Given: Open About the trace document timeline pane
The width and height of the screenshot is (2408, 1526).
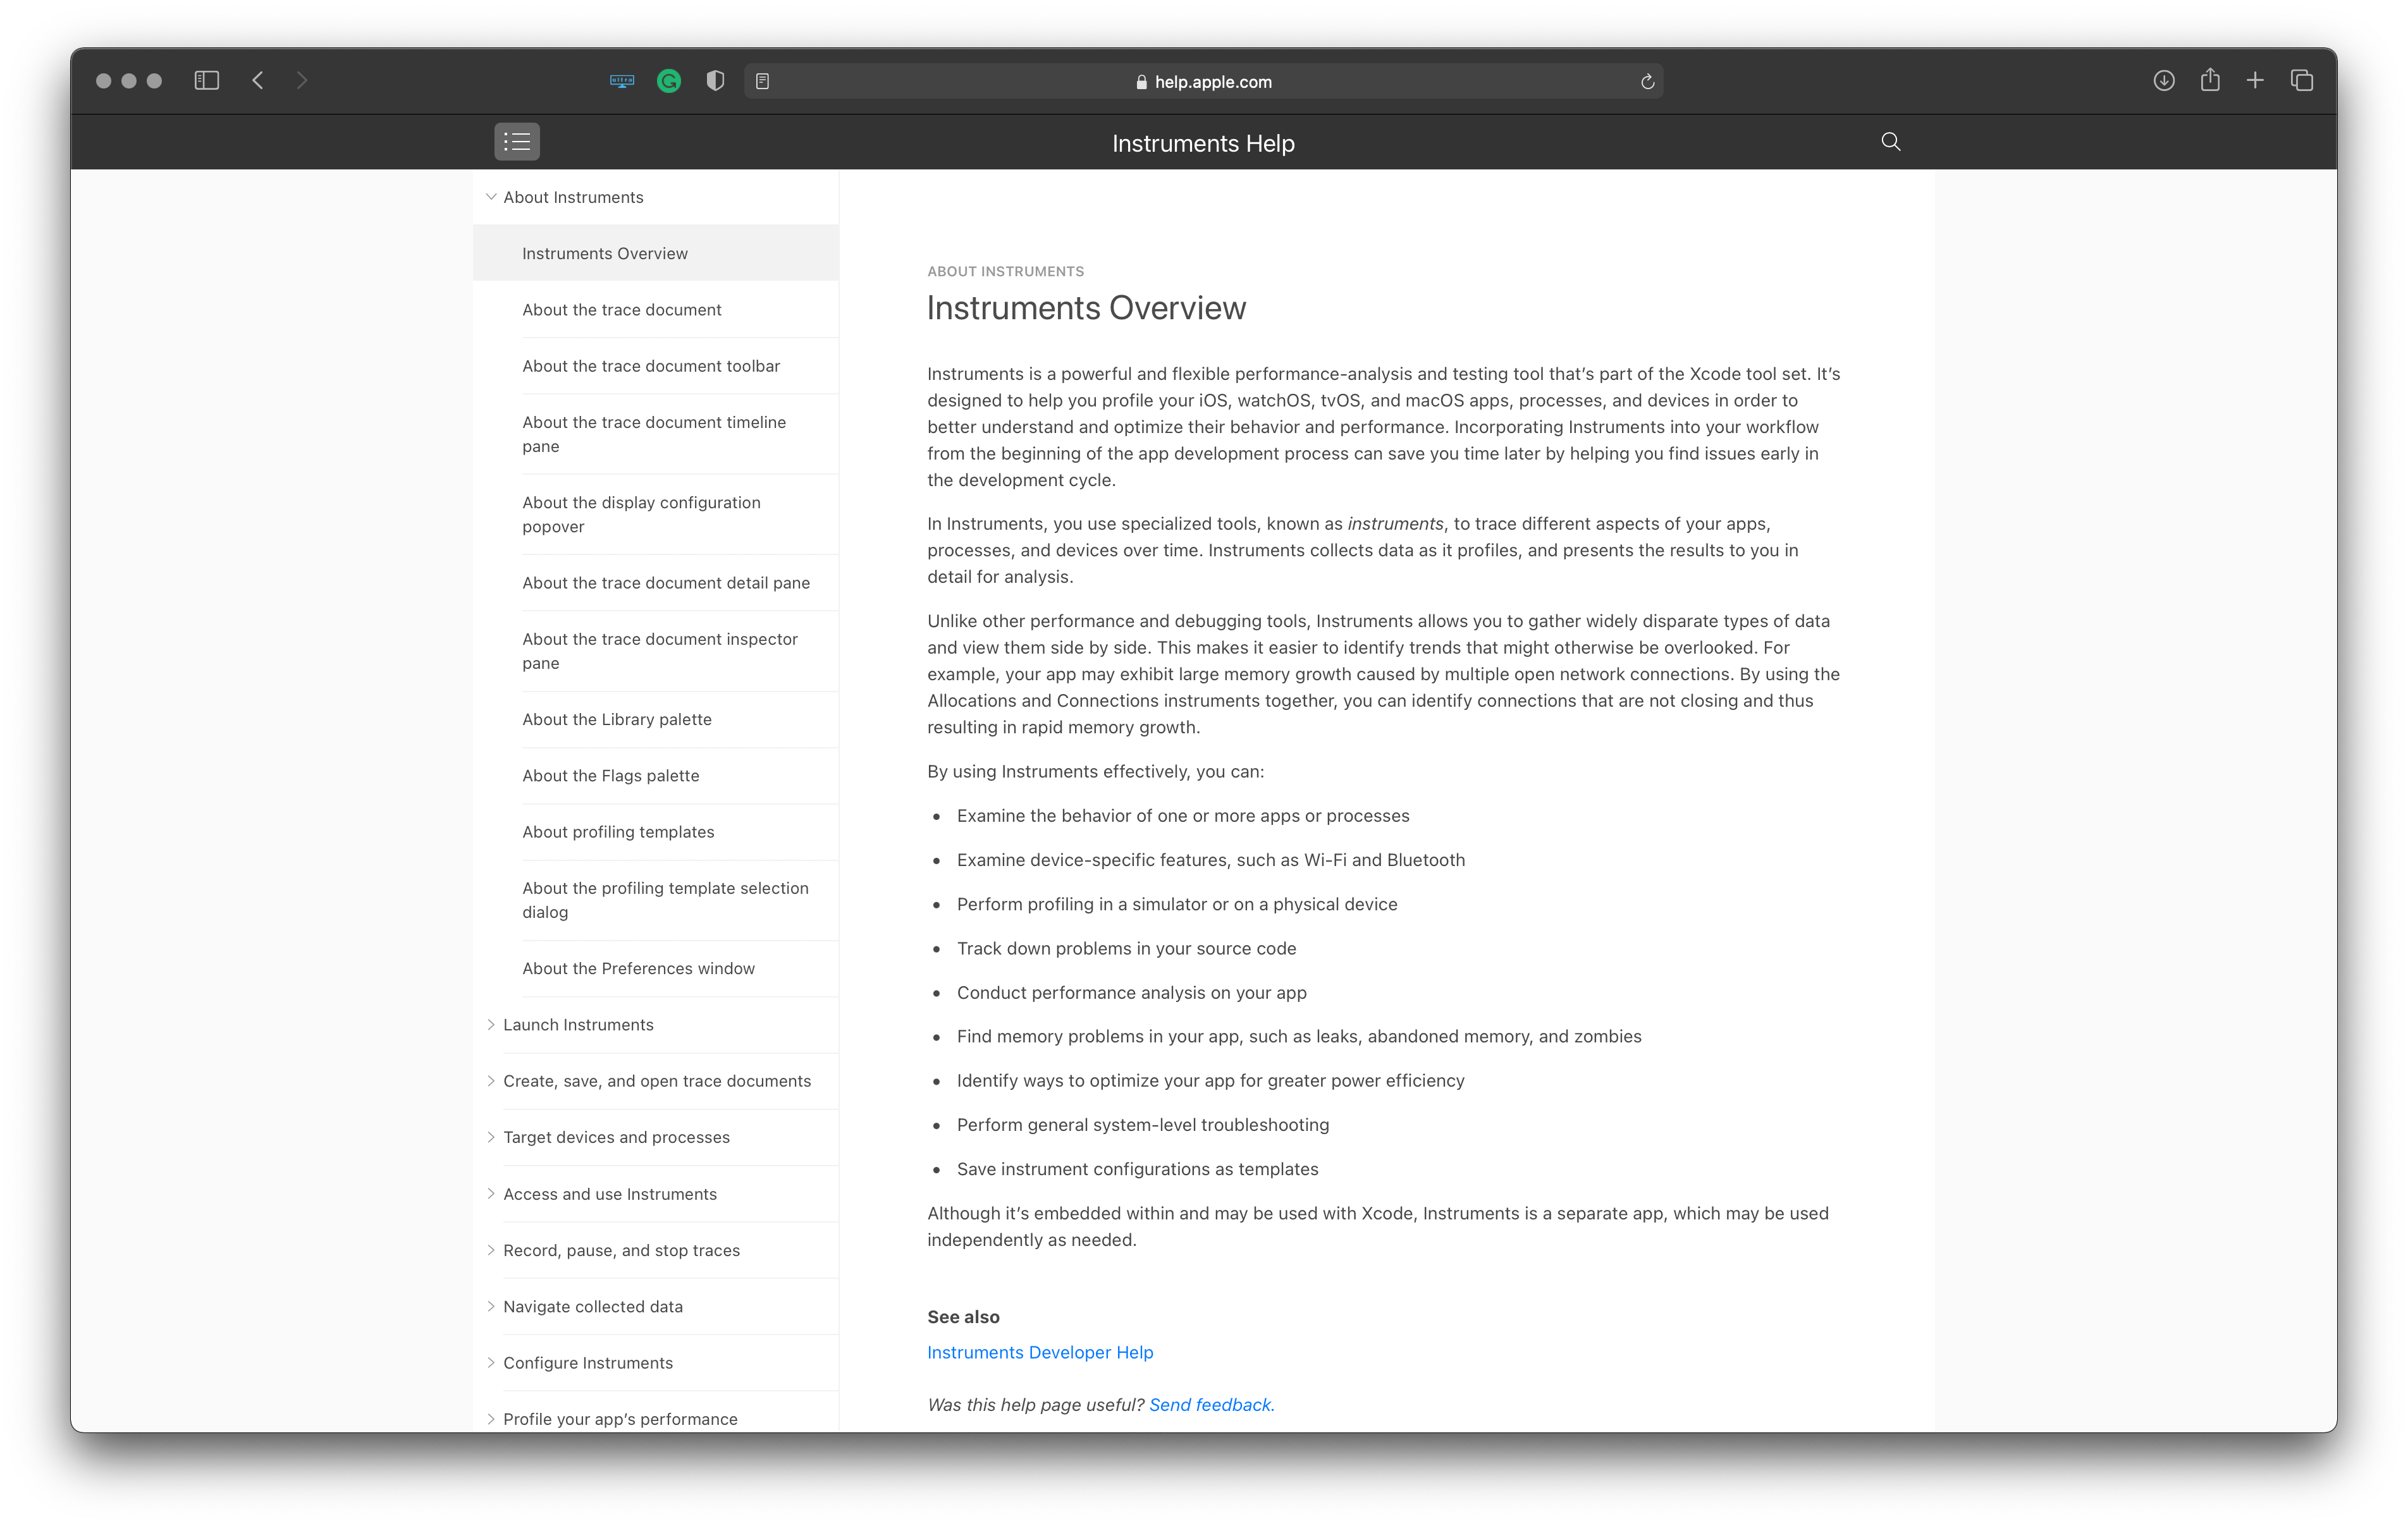Looking at the screenshot, I should click(x=655, y=434).
